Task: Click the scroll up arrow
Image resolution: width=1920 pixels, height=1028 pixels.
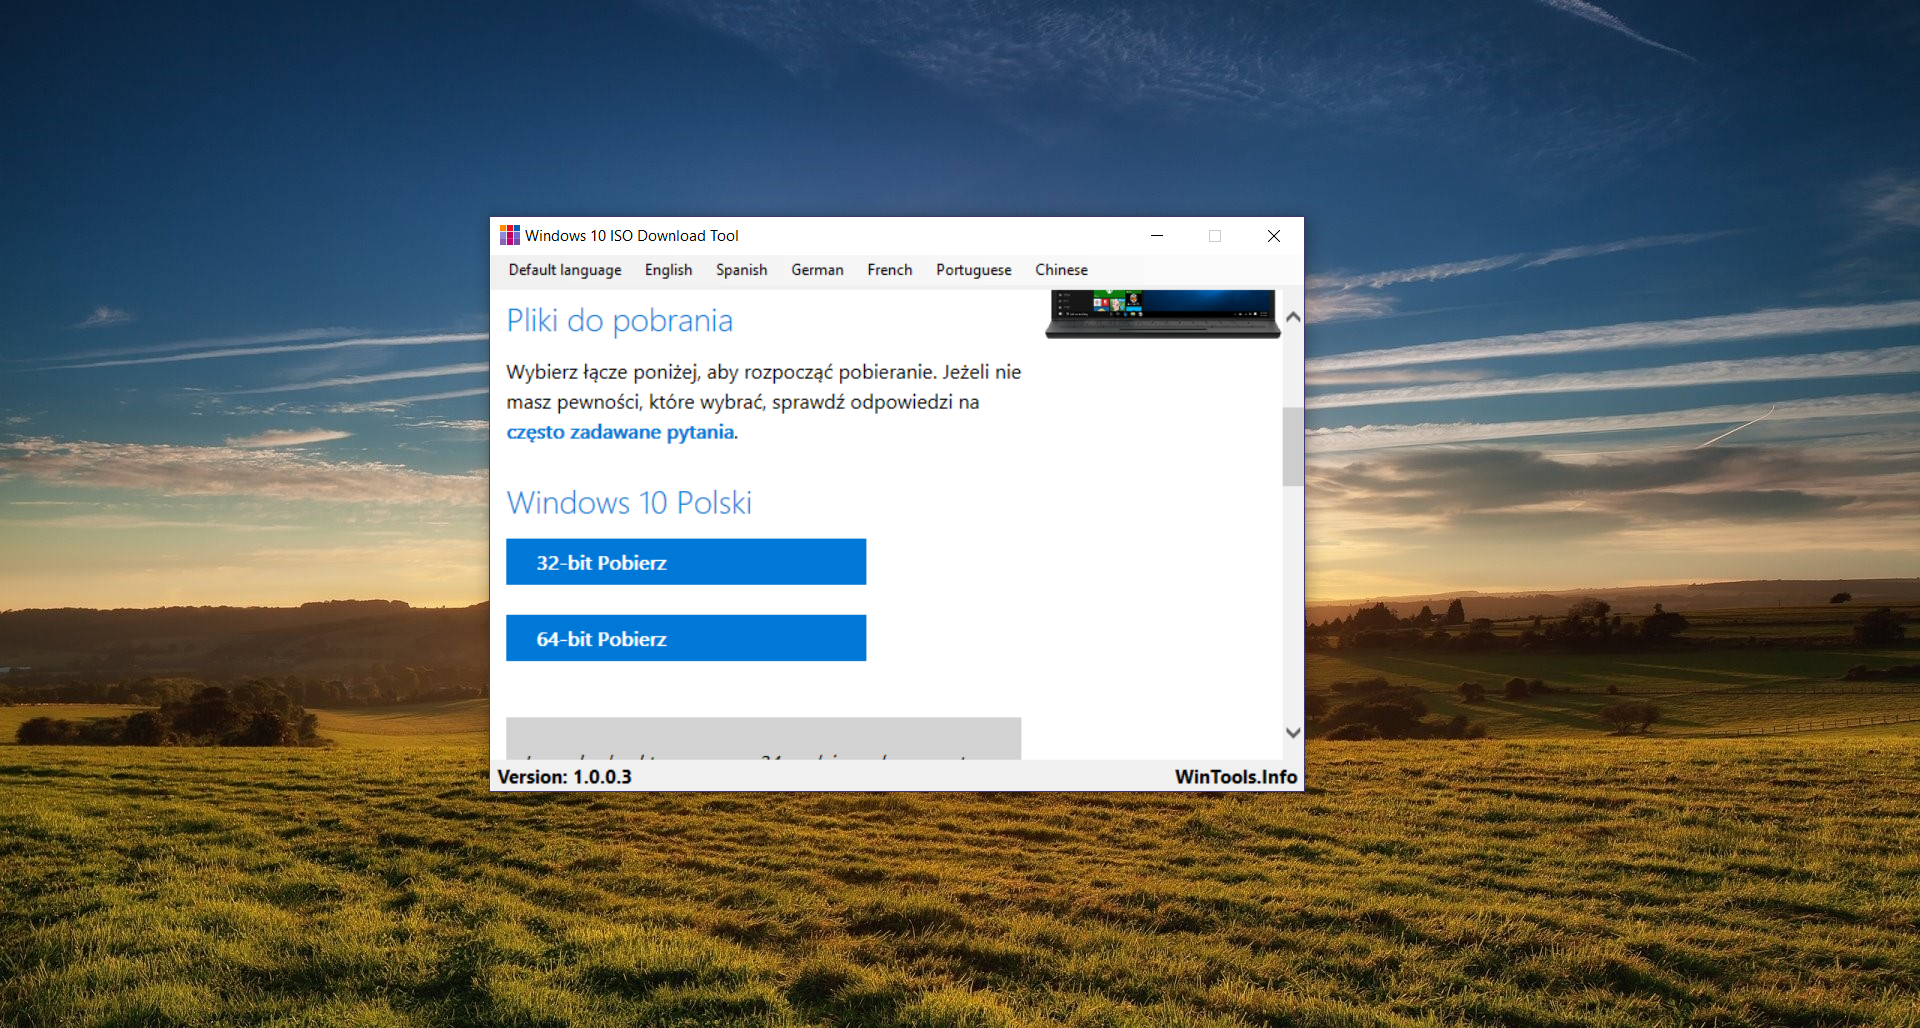Action: (1293, 317)
